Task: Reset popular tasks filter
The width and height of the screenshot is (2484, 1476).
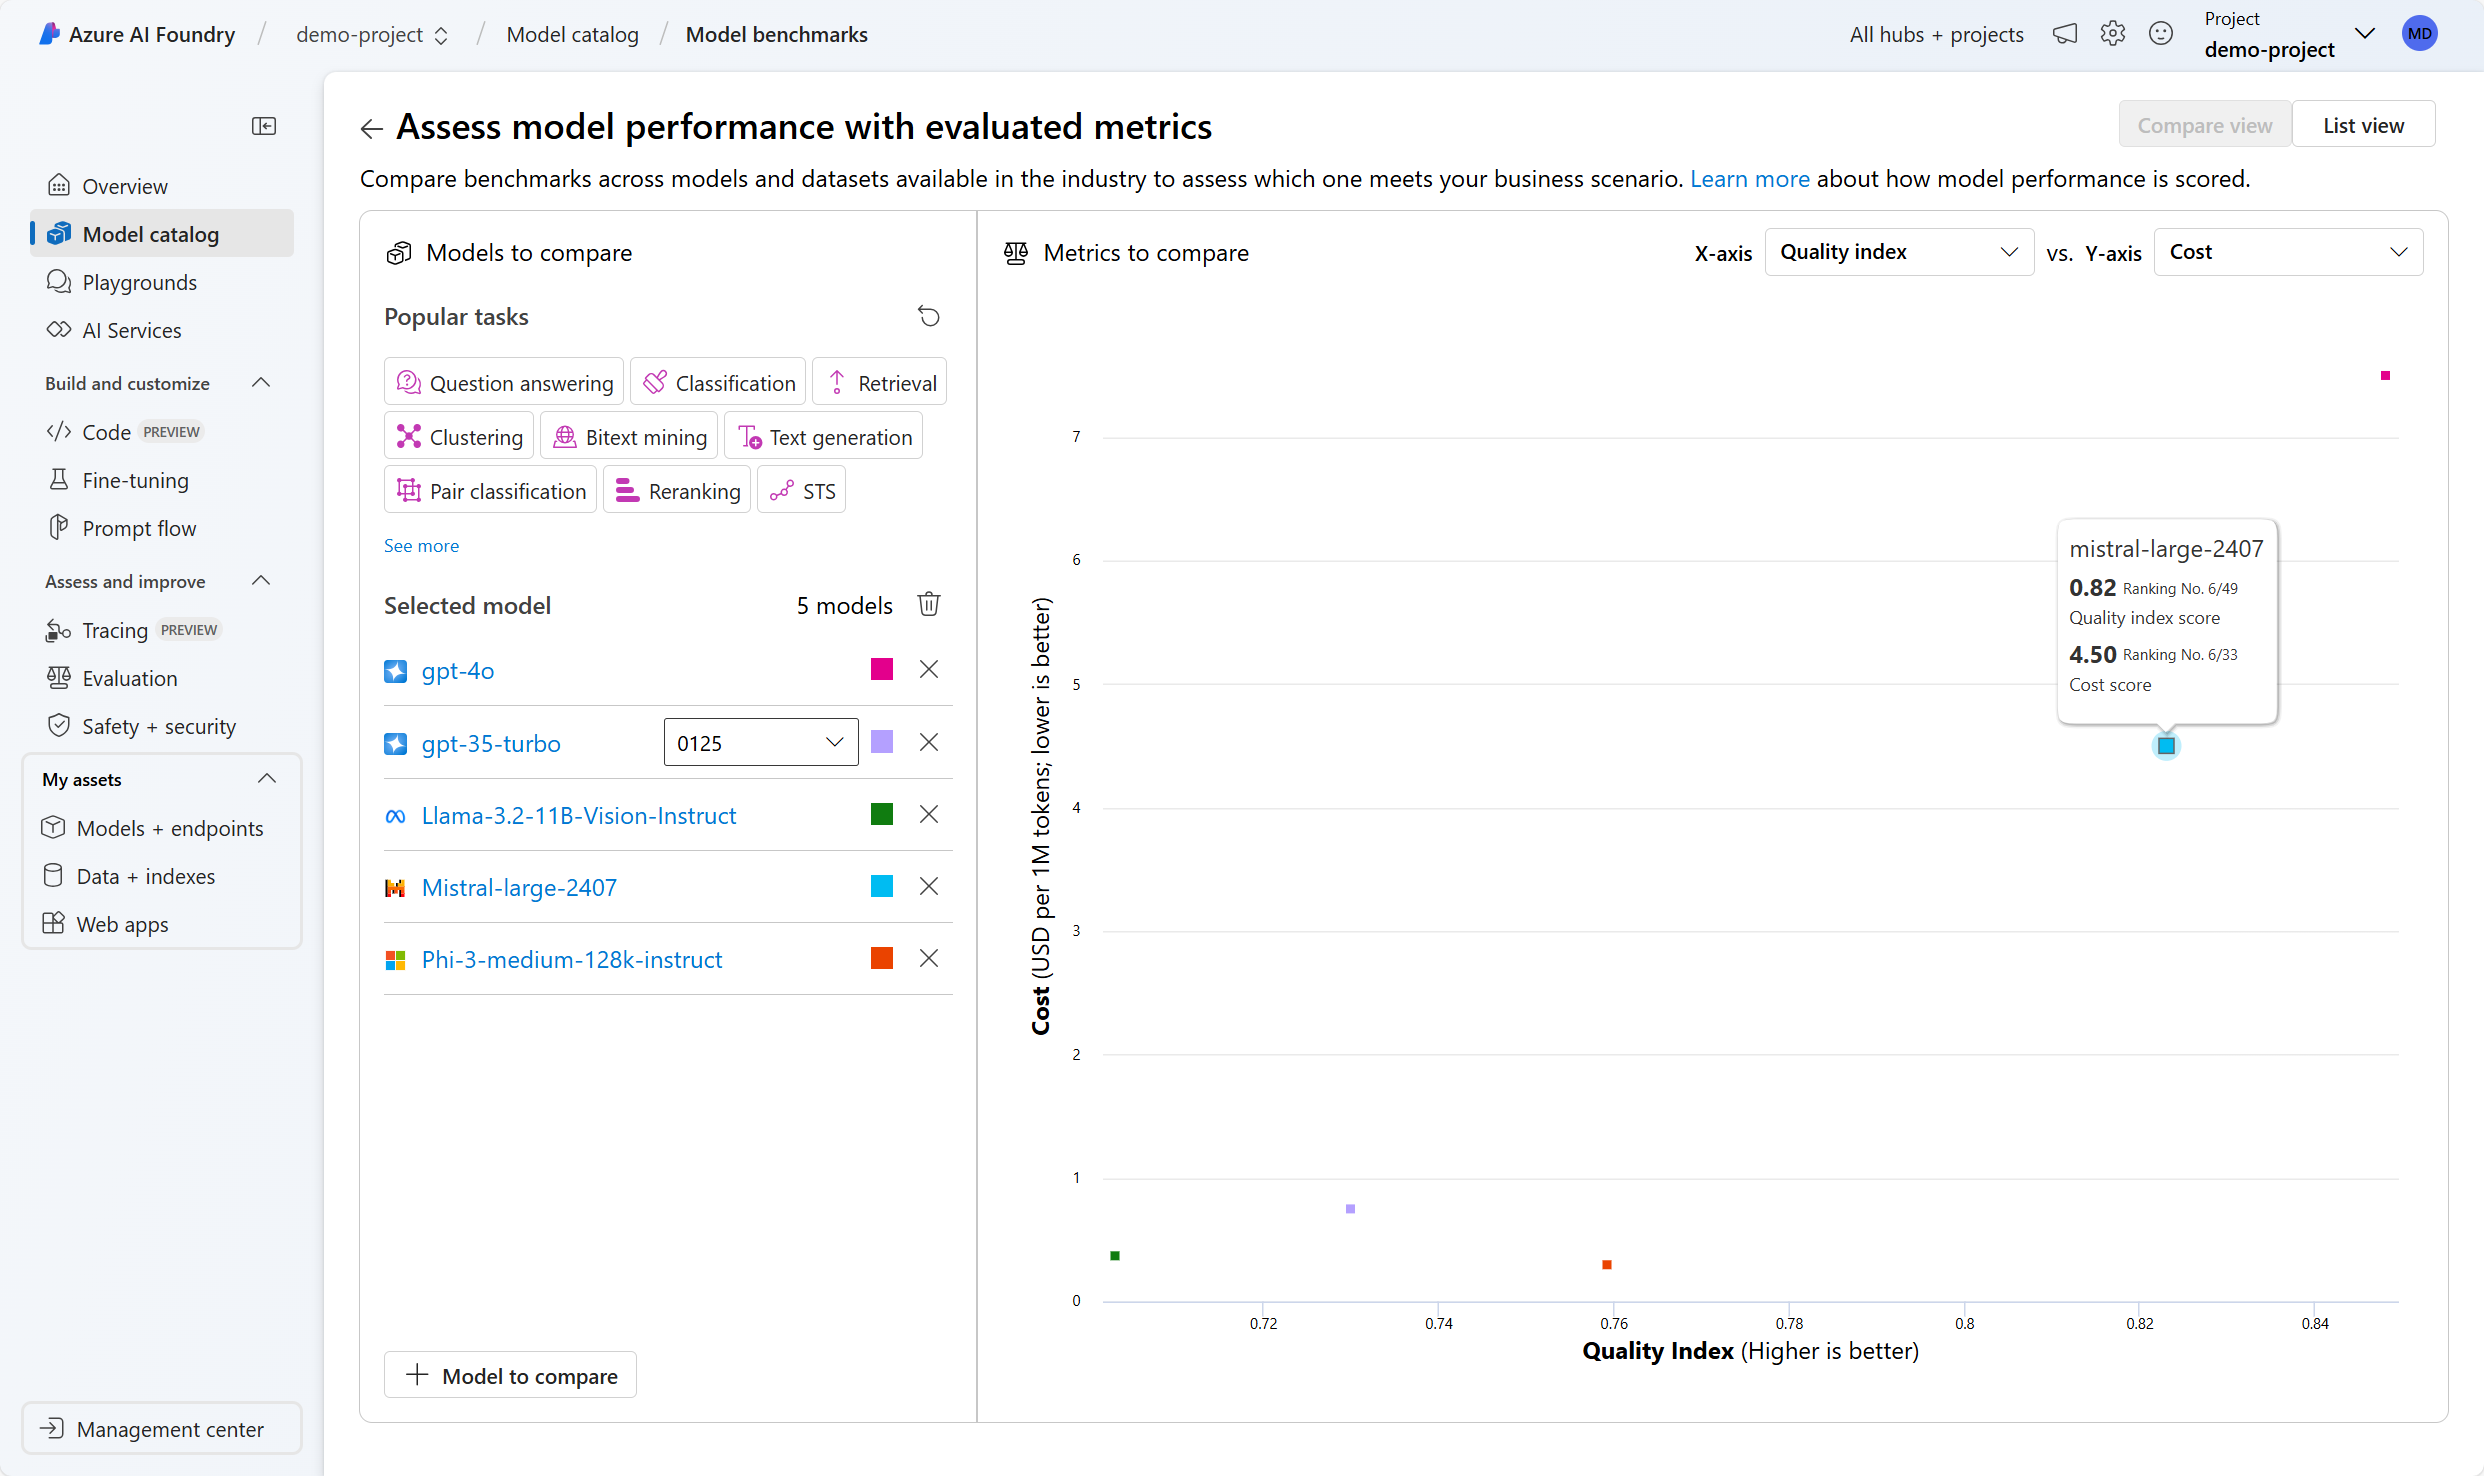Action: [929, 317]
